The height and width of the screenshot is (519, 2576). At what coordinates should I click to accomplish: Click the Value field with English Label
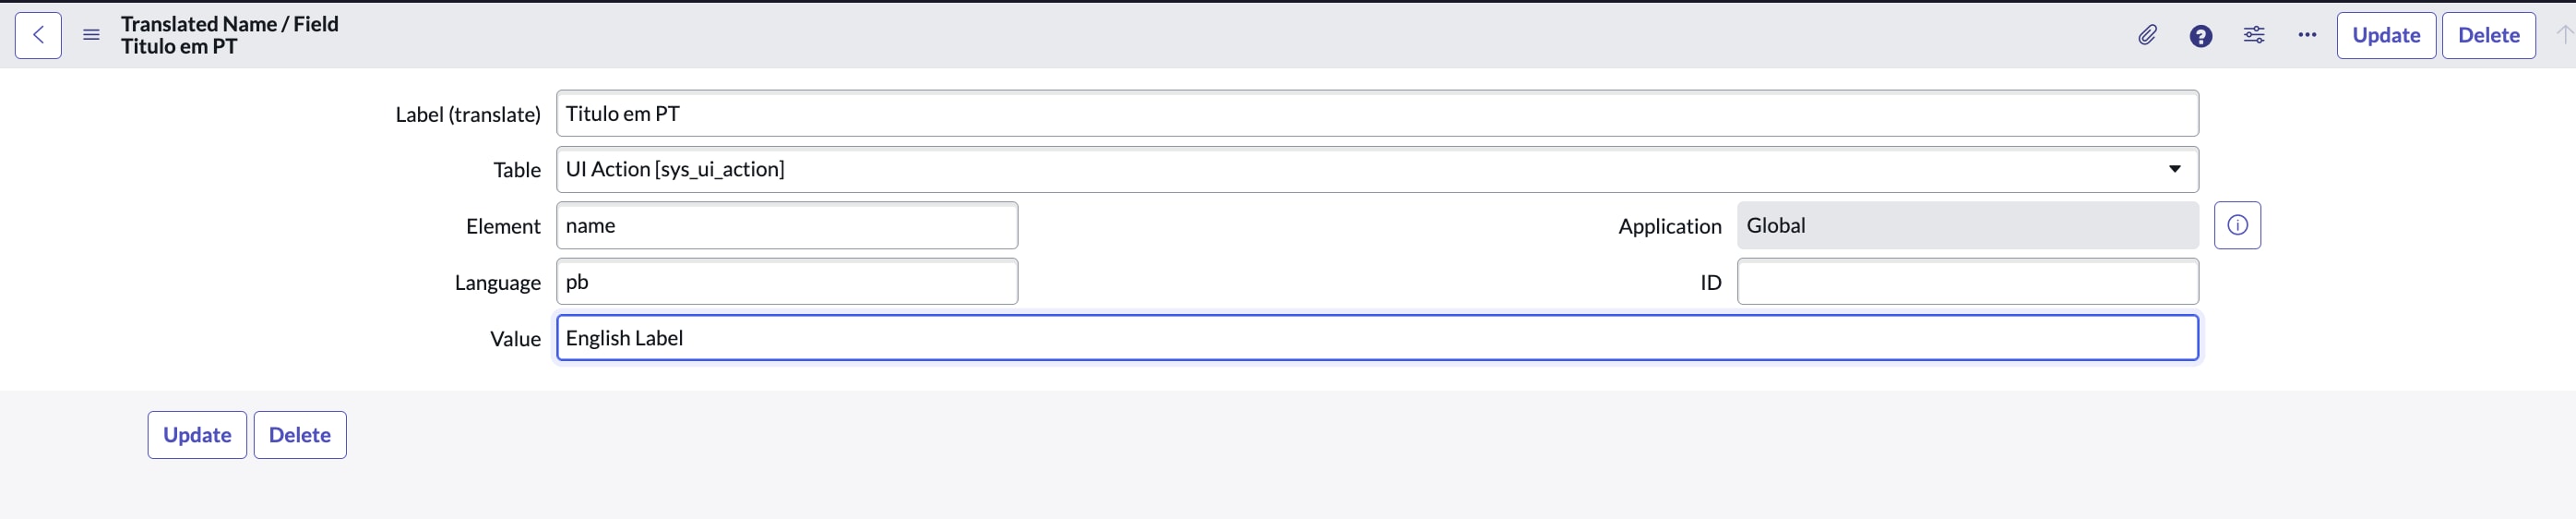click(x=1377, y=338)
